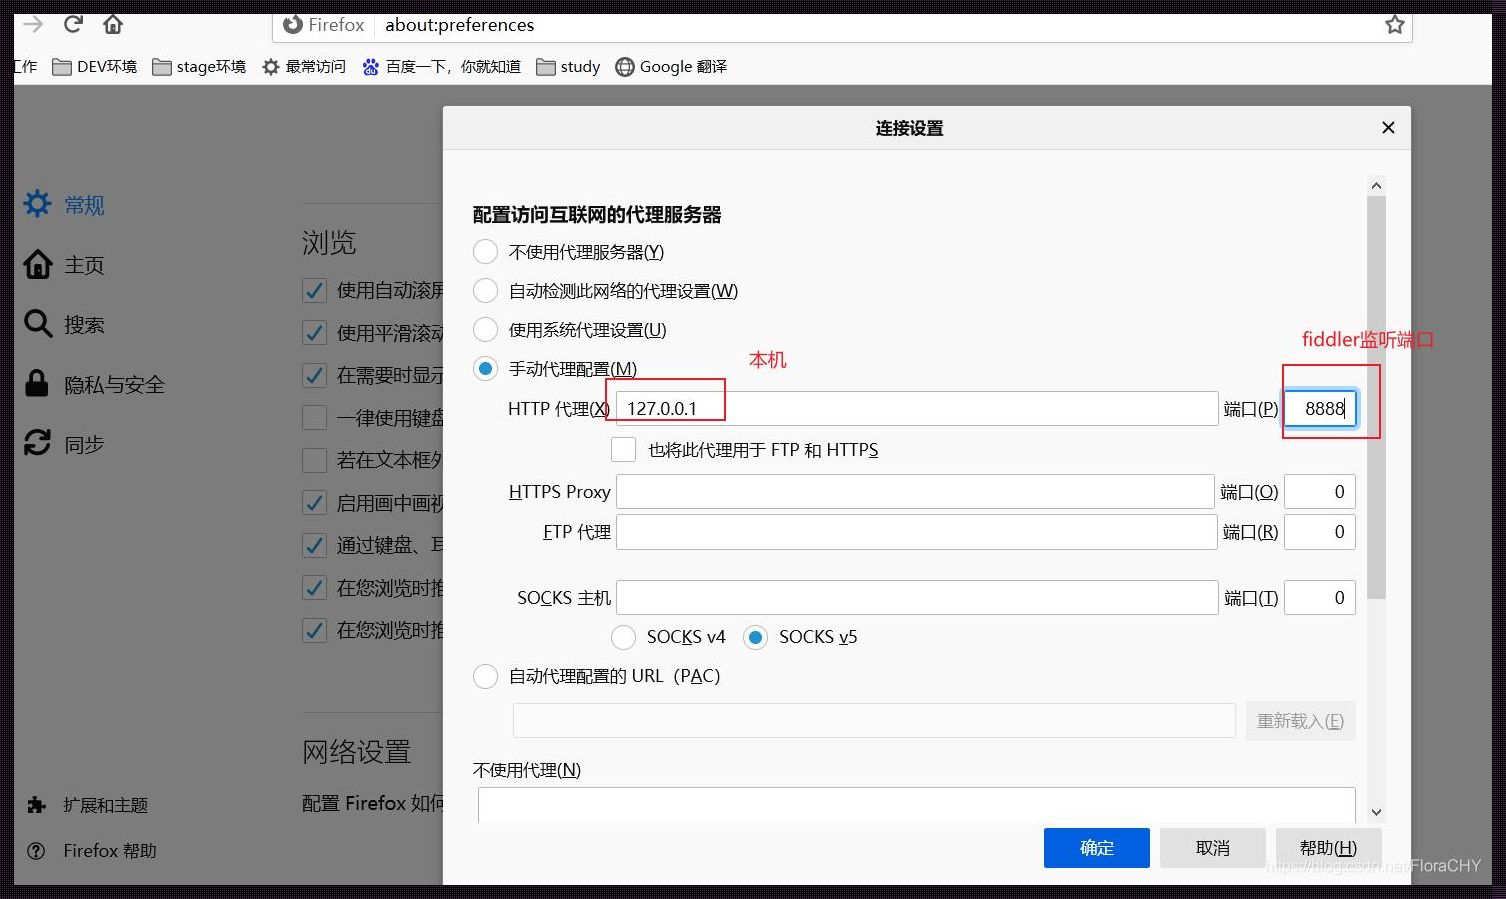Select 使用系统代理设置 radio option

[485, 330]
